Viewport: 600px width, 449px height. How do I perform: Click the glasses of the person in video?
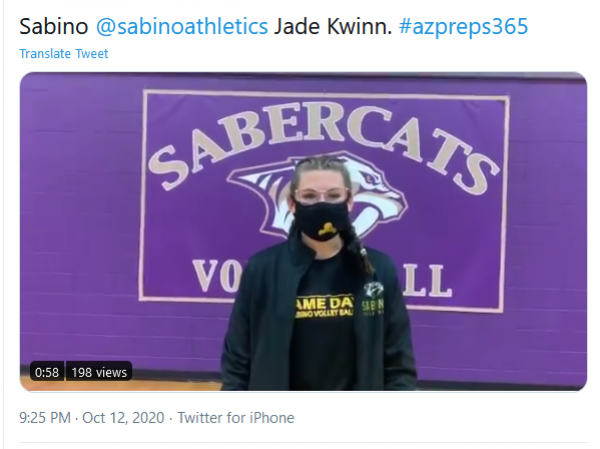pos(321,195)
